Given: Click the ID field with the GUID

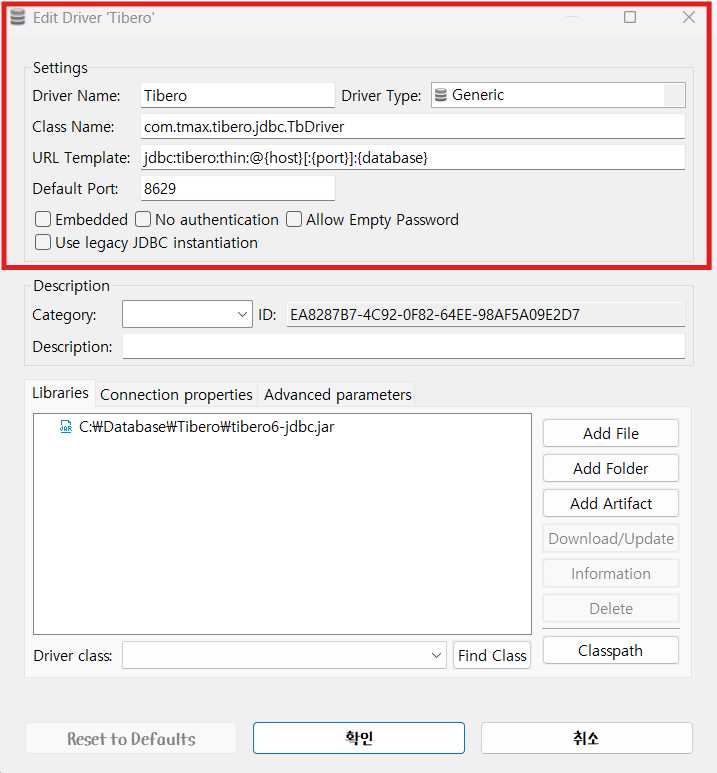Looking at the screenshot, I should (486, 315).
